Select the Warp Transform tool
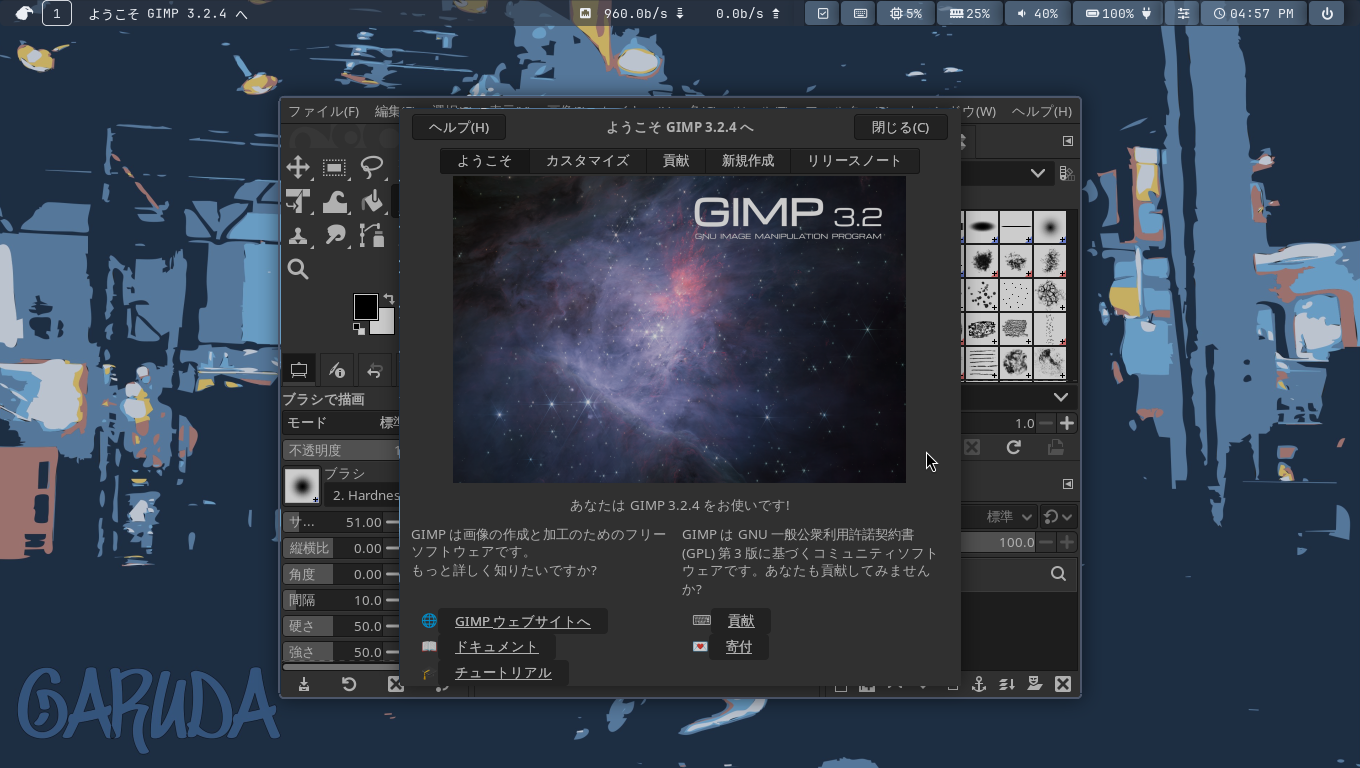The width and height of the screenshot is (1360, 768). [335, 201]
